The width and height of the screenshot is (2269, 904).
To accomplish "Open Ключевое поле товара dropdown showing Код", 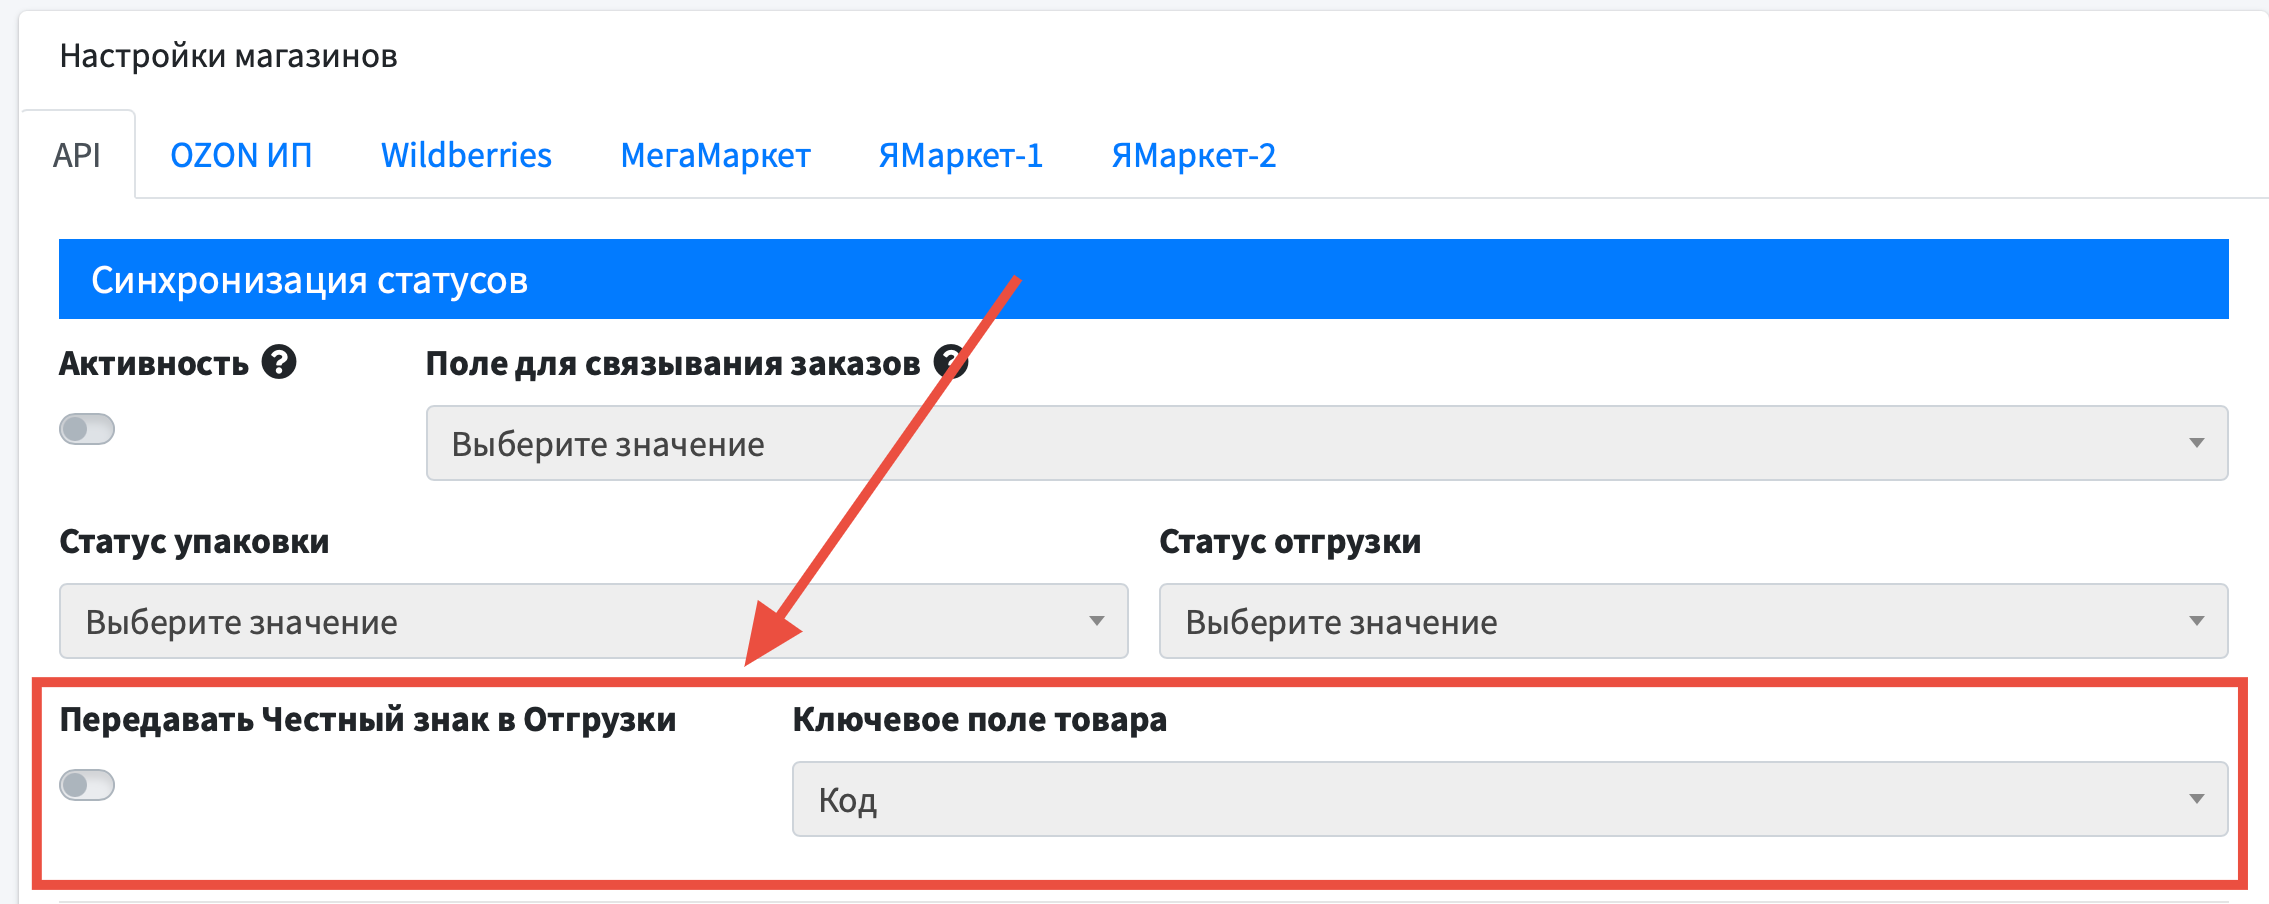I will pyautogui.click(x=1510, y=799).
